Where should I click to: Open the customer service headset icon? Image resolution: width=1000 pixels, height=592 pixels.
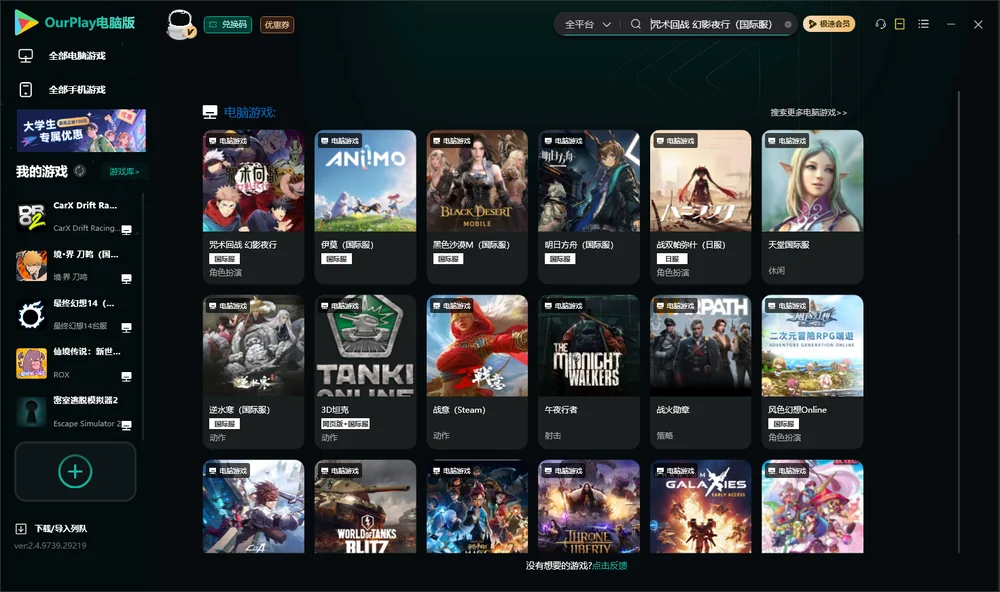[880, 24]
